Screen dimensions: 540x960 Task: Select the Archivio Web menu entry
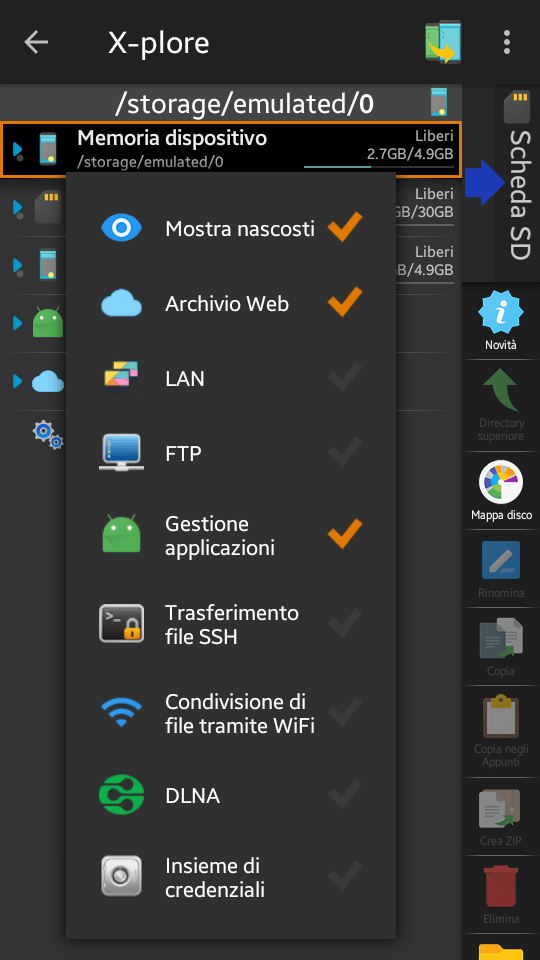pos(231,304)
